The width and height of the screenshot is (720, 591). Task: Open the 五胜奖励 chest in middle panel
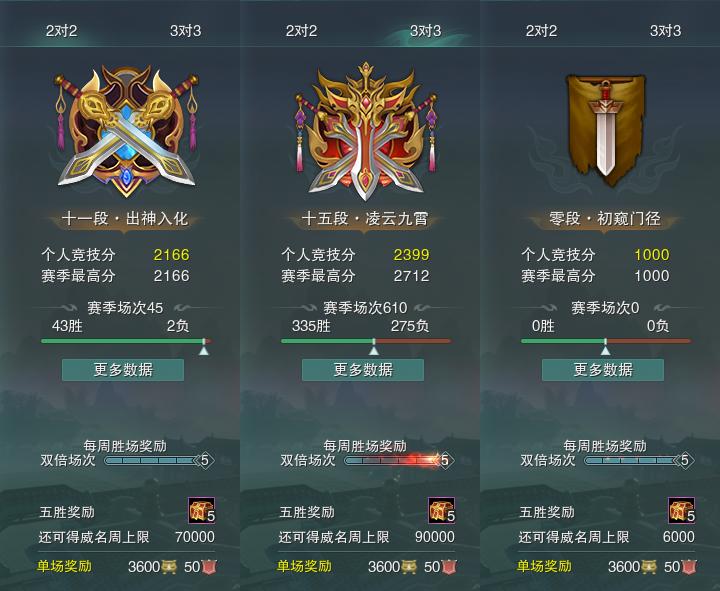[442, 510]
